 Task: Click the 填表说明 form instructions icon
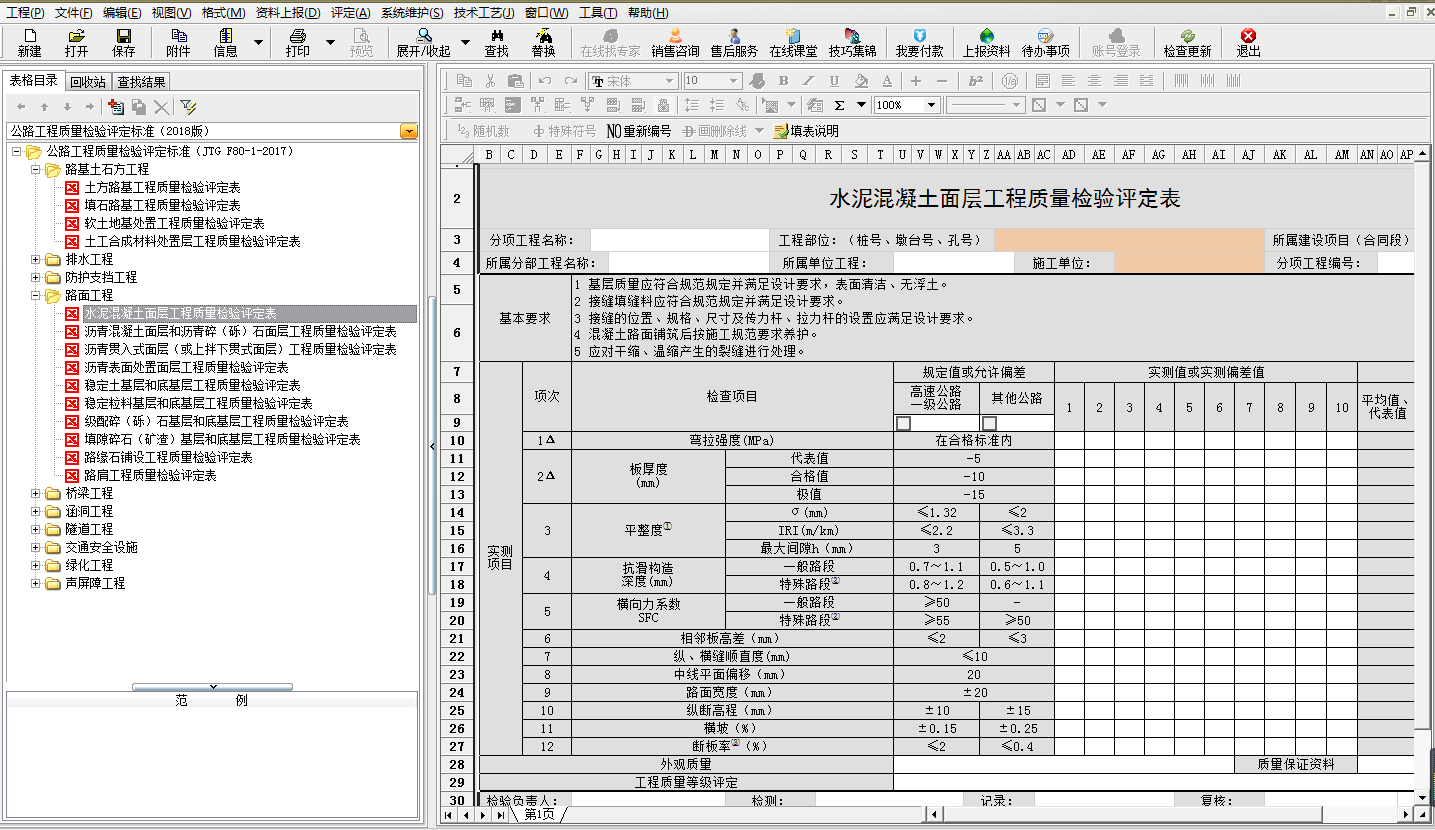(806, 131)
